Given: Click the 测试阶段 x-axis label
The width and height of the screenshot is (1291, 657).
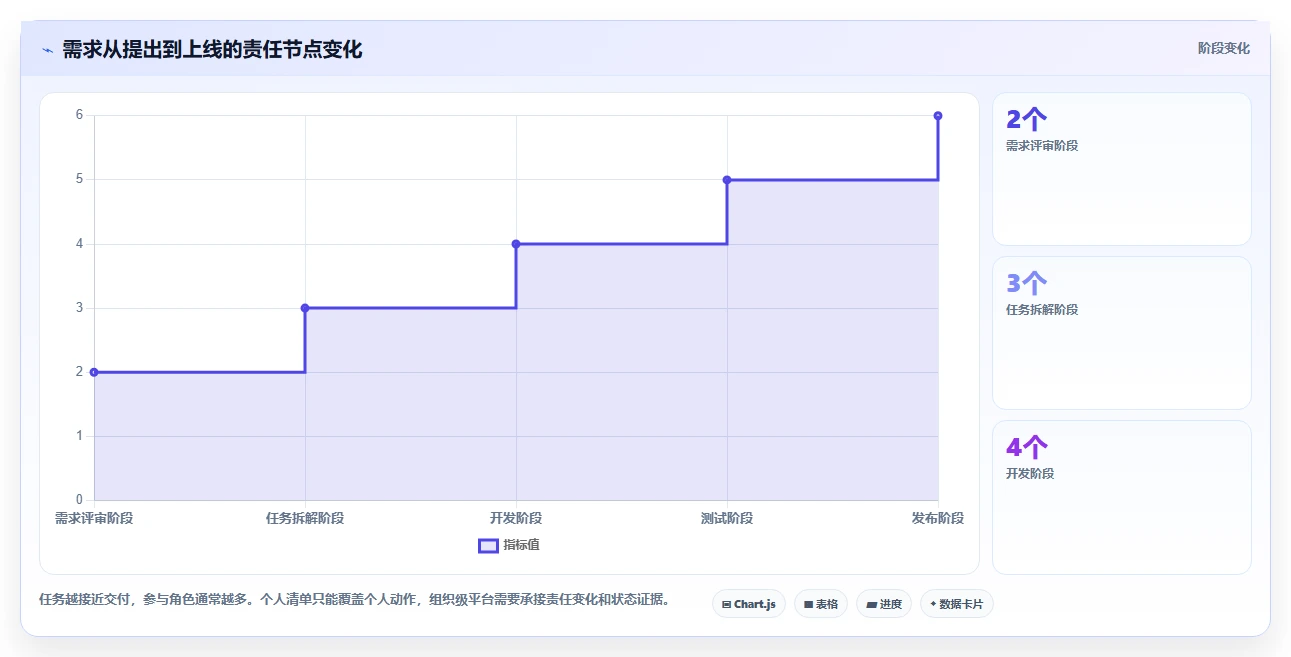Looking at the screenshot, I should (x=727, y=518).
